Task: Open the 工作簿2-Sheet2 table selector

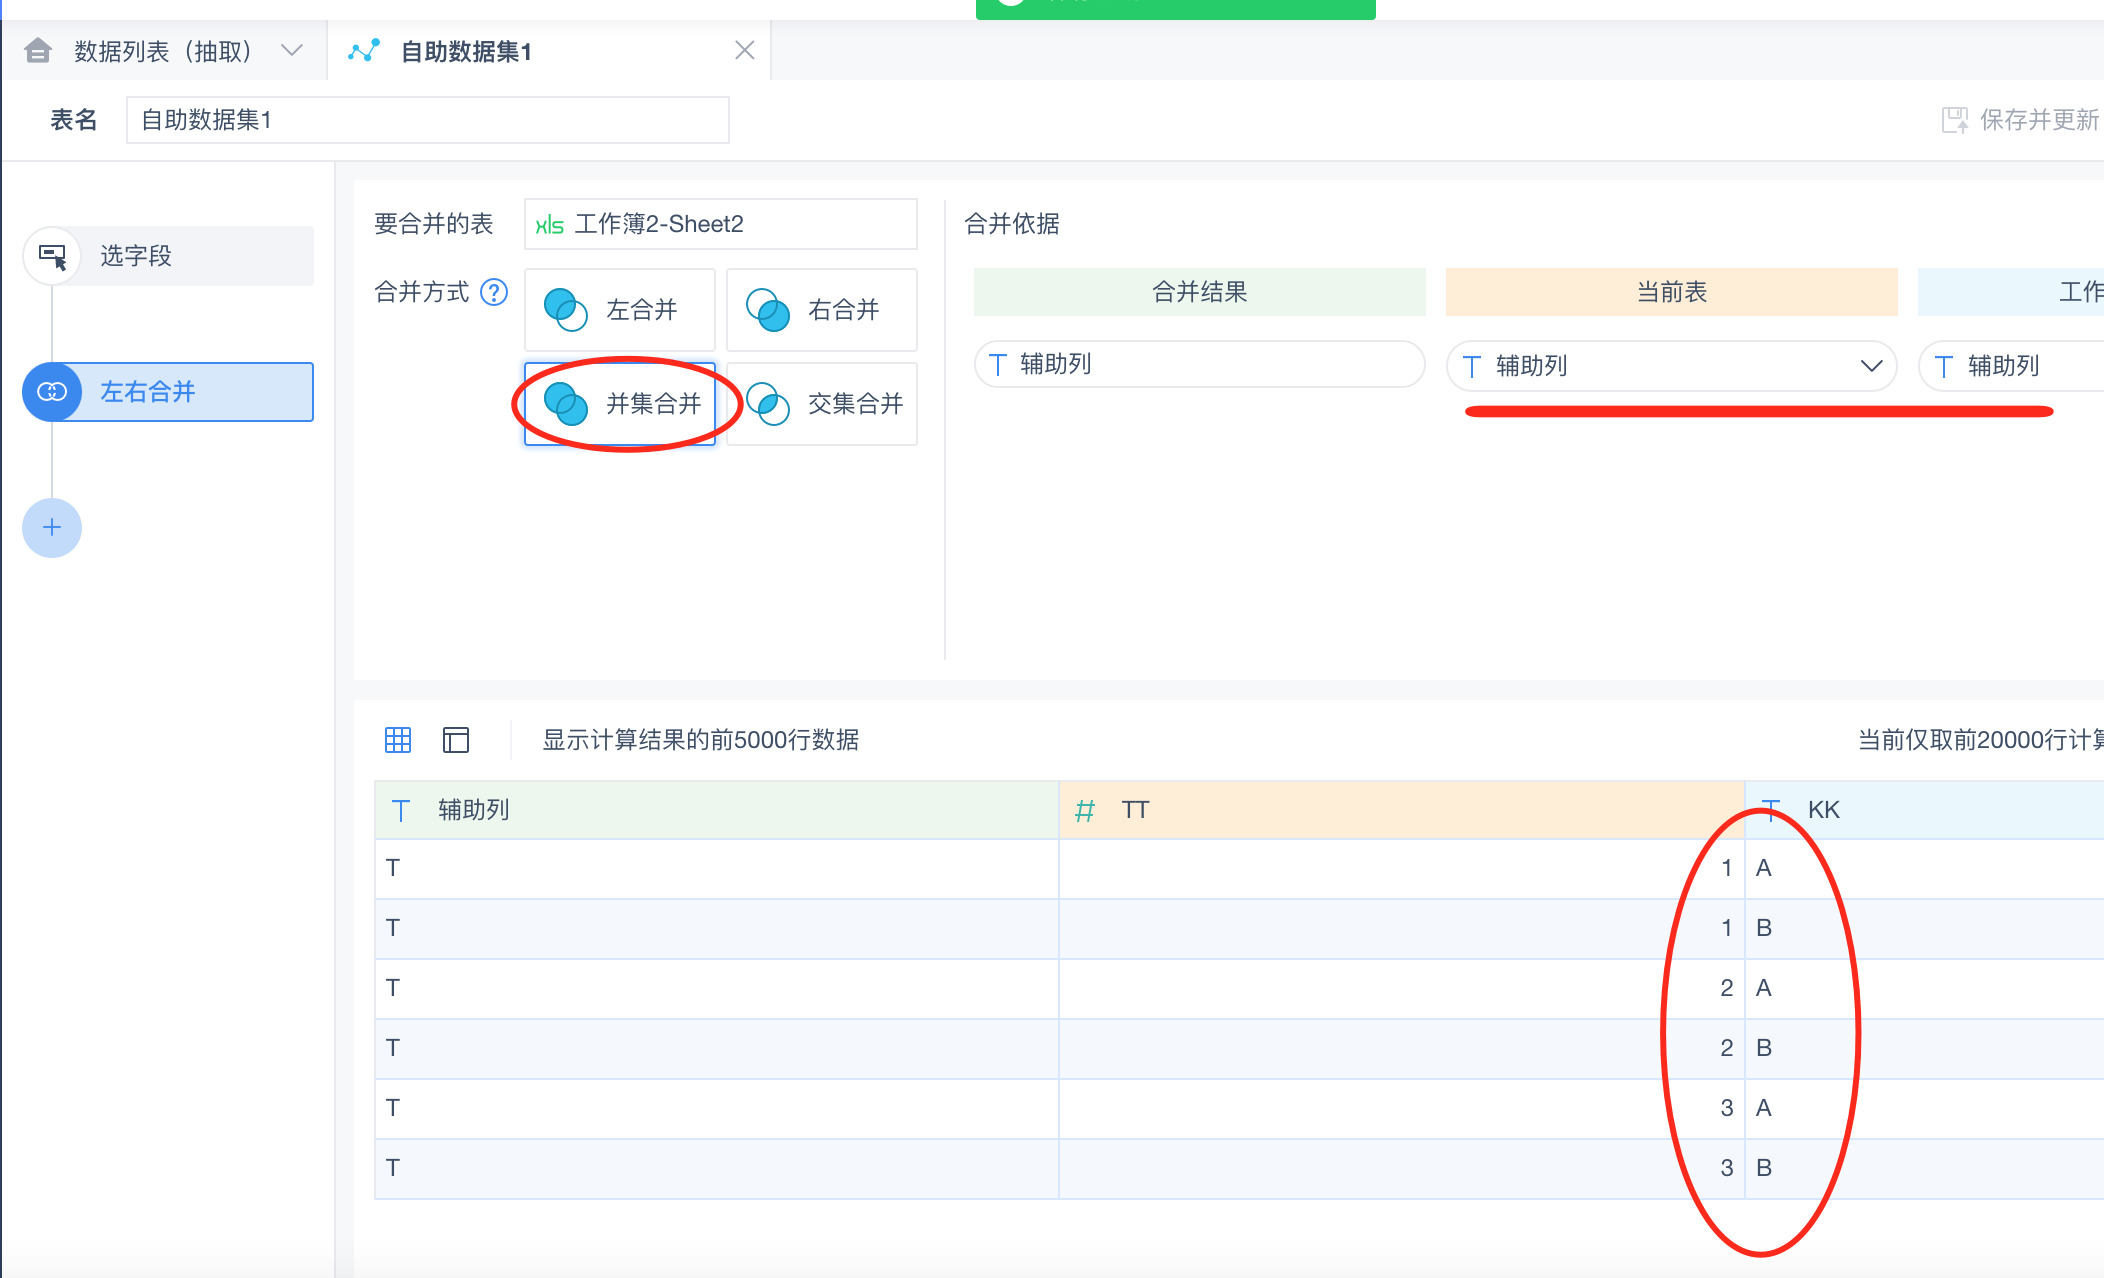Action: tap(720, 224)
